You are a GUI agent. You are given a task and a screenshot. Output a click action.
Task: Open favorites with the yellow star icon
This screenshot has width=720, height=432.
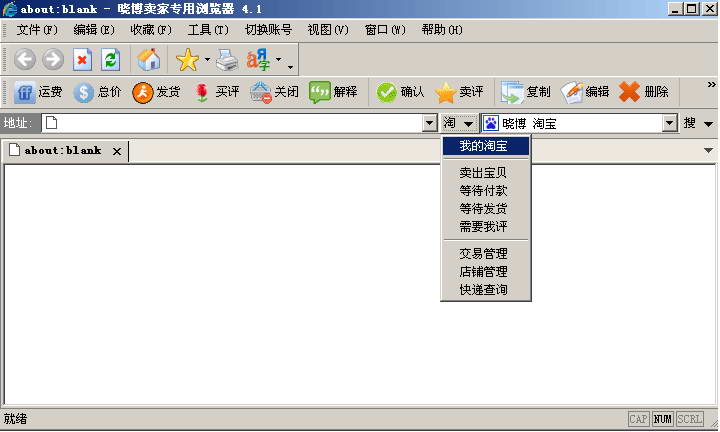click(187, 60)
